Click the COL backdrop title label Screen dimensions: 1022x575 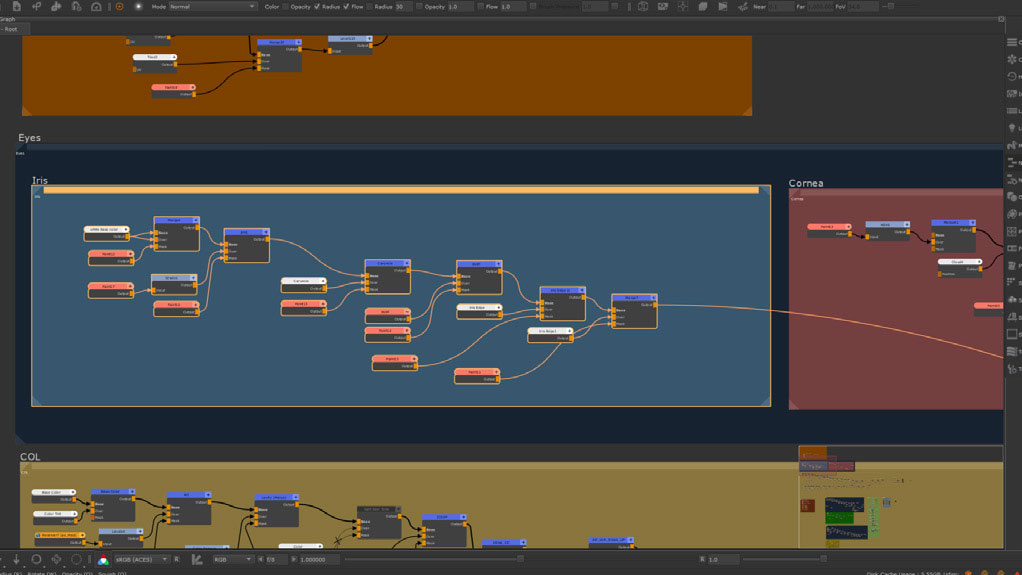[30, 457]
